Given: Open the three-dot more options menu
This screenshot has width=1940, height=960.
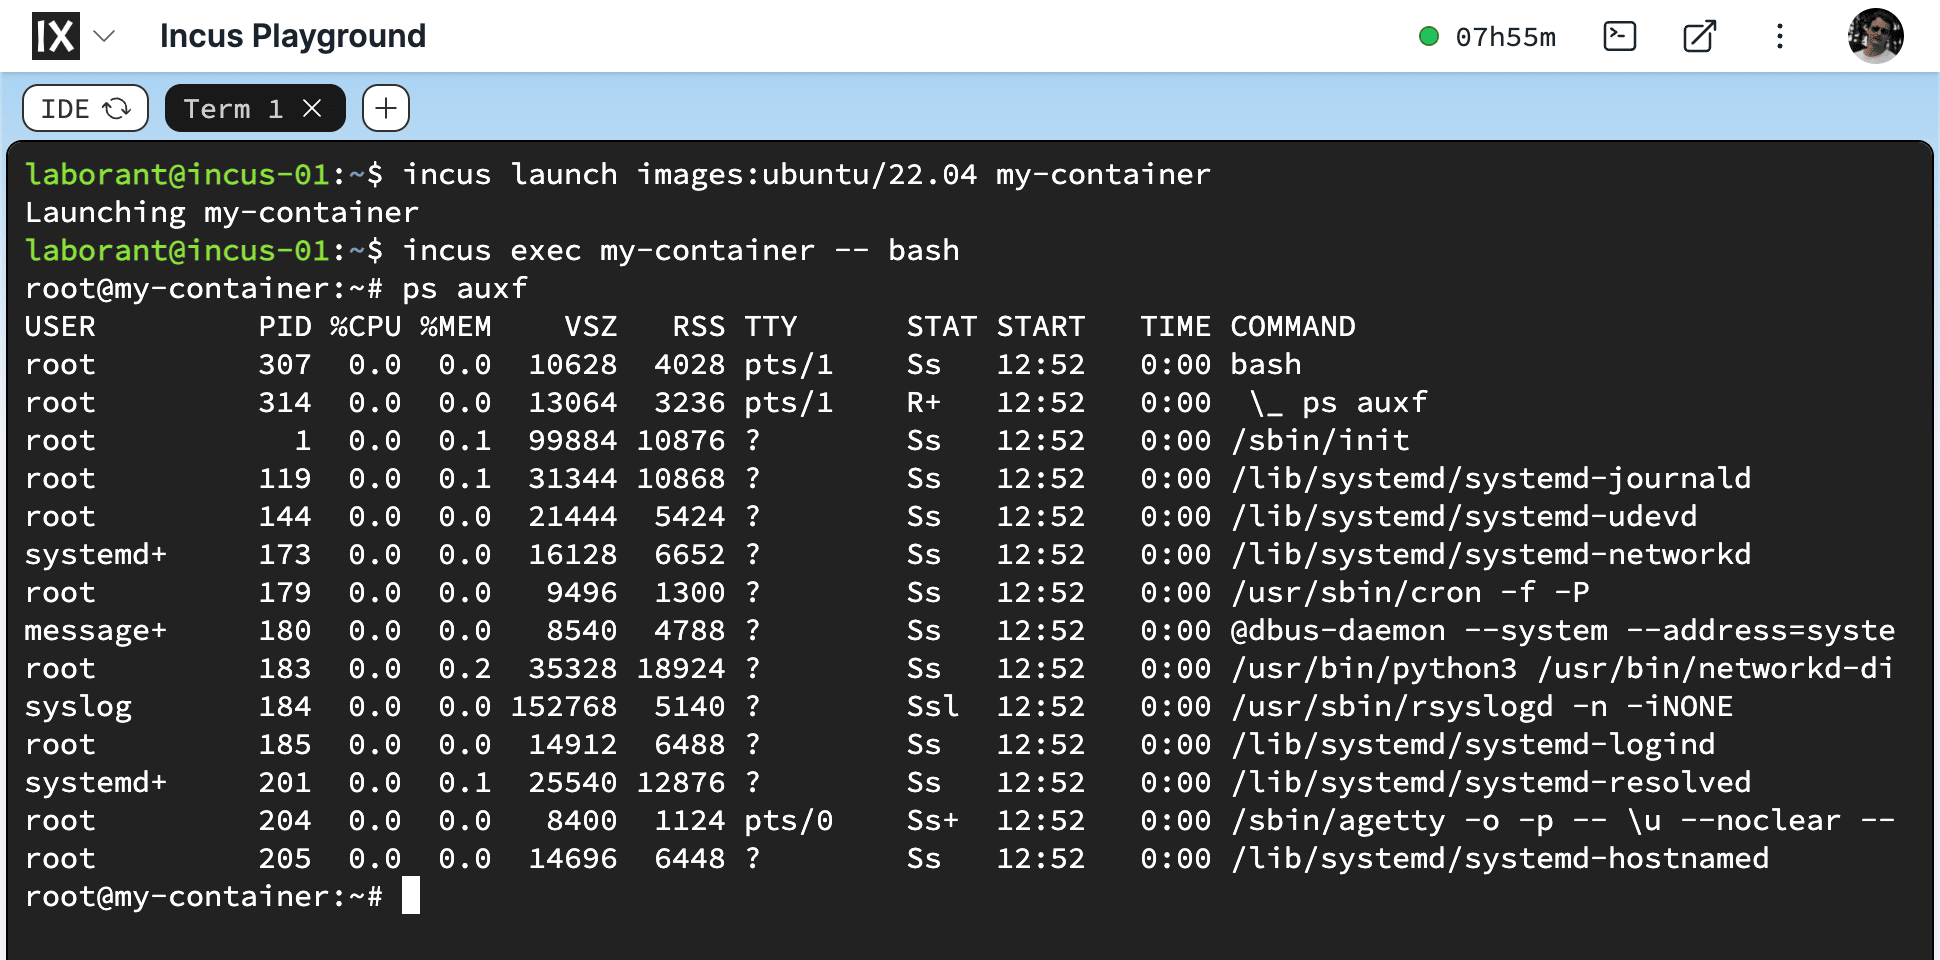Looking at the screenshot, I should [x=1780, y=36].
